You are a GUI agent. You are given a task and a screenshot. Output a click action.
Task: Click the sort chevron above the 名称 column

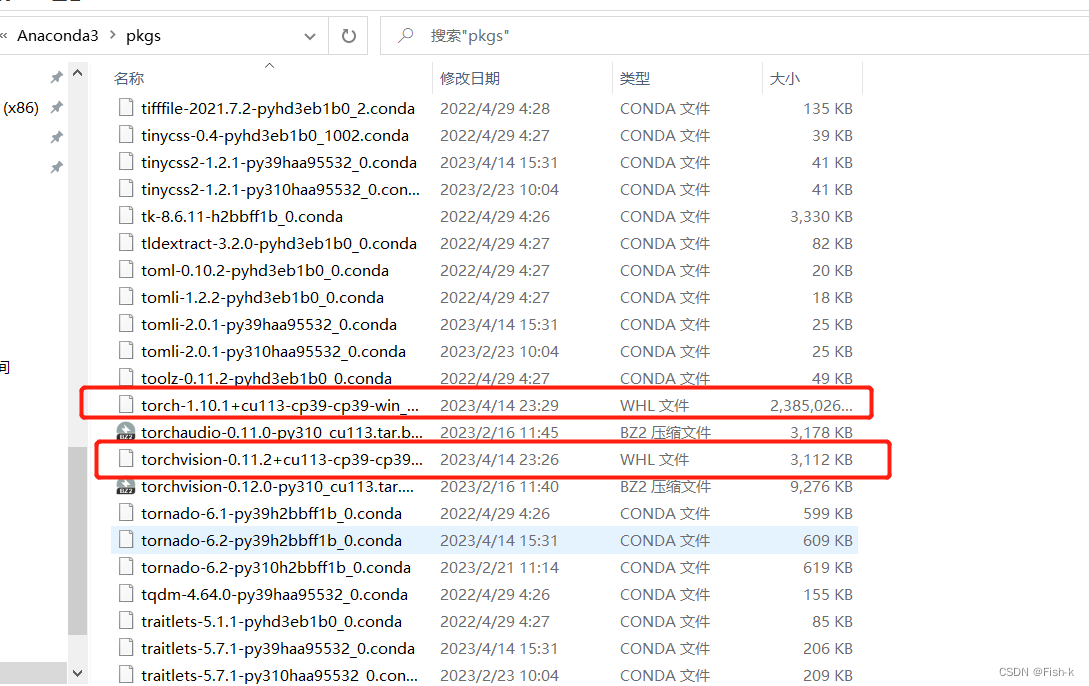pyautogui.click(x=268, y=66)
